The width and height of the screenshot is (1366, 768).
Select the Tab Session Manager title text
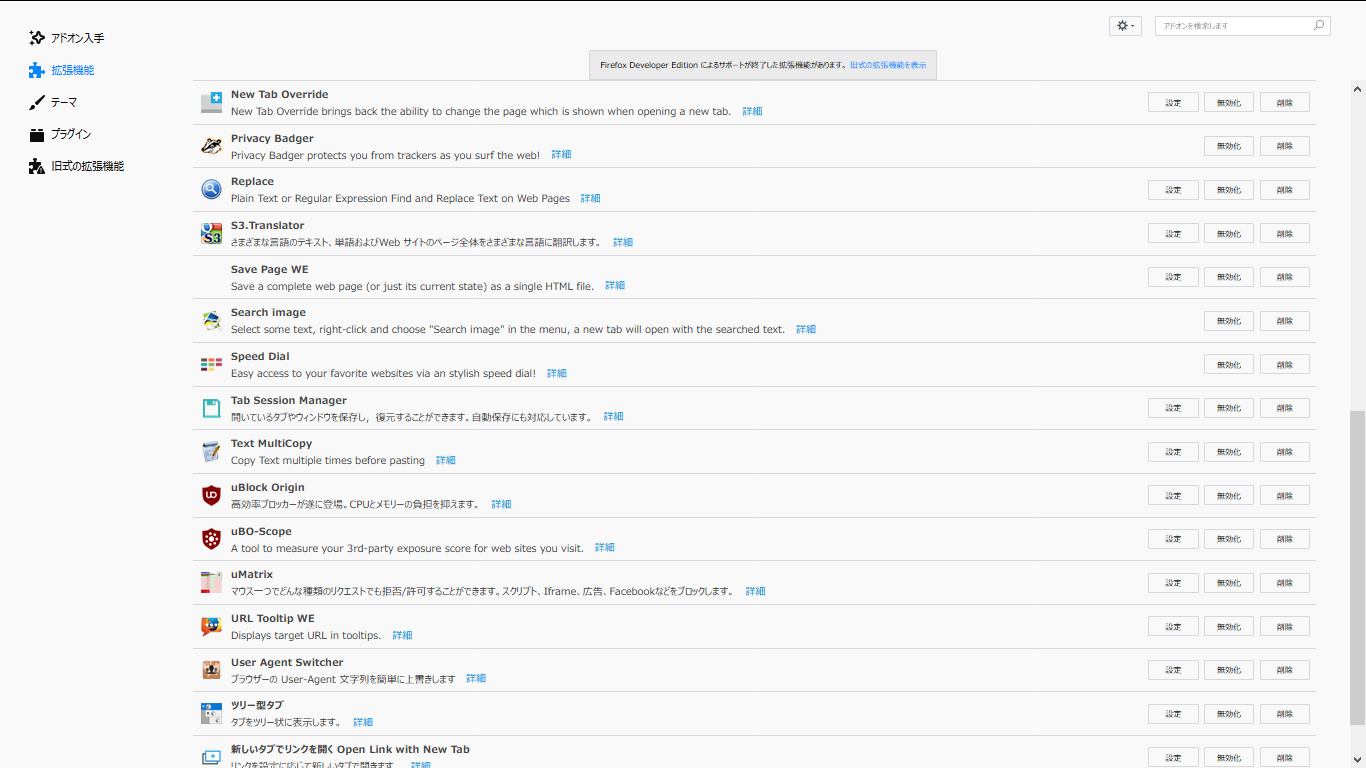(x=289, y=400)
